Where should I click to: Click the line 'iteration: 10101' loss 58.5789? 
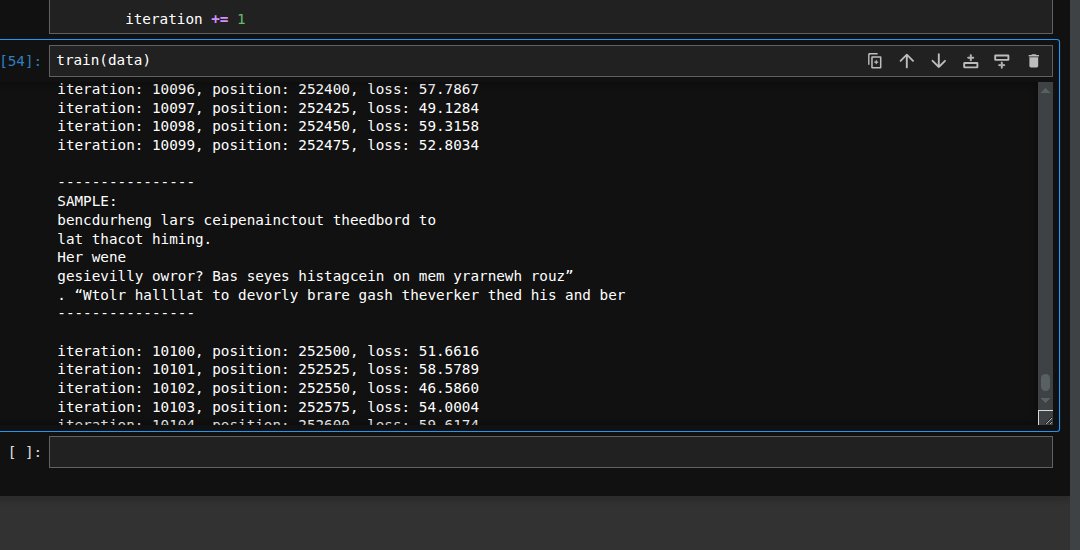268,370
